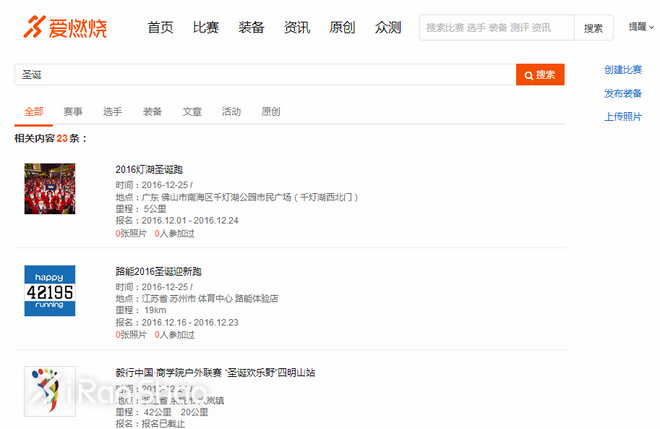Open the 原创 navigation item in header
This screenshot has height=429, width=660.
coord(342,27)
